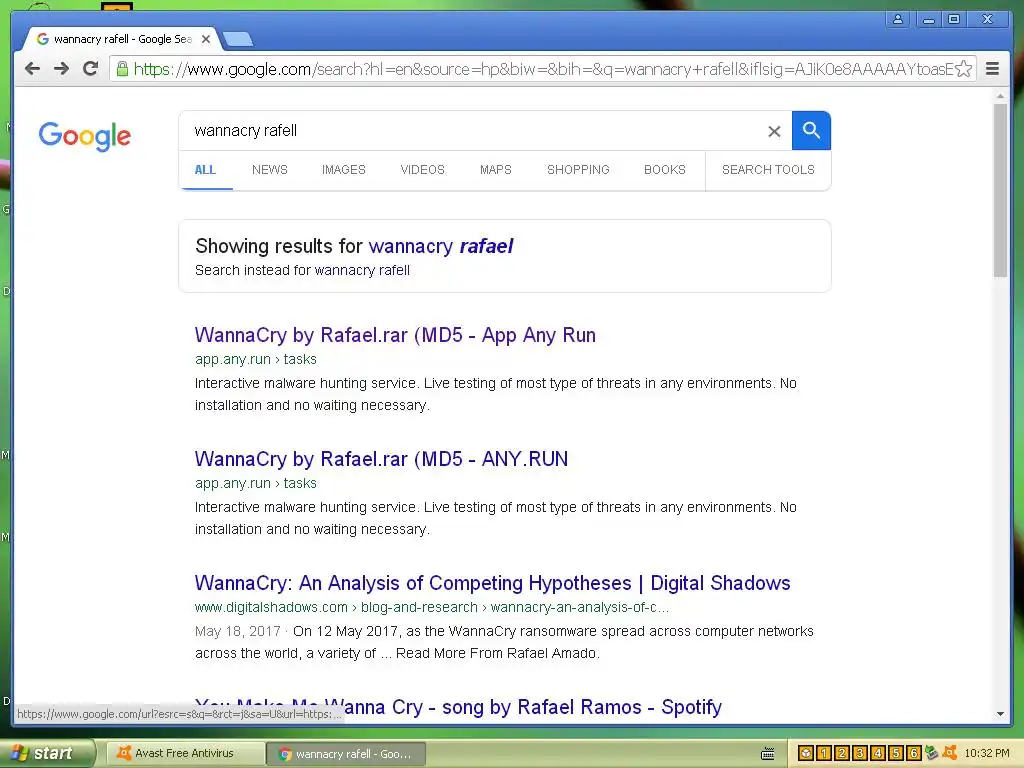Screen dimensions: 1024x768
Task: Switch to IMAGES results
Action: 344,170
